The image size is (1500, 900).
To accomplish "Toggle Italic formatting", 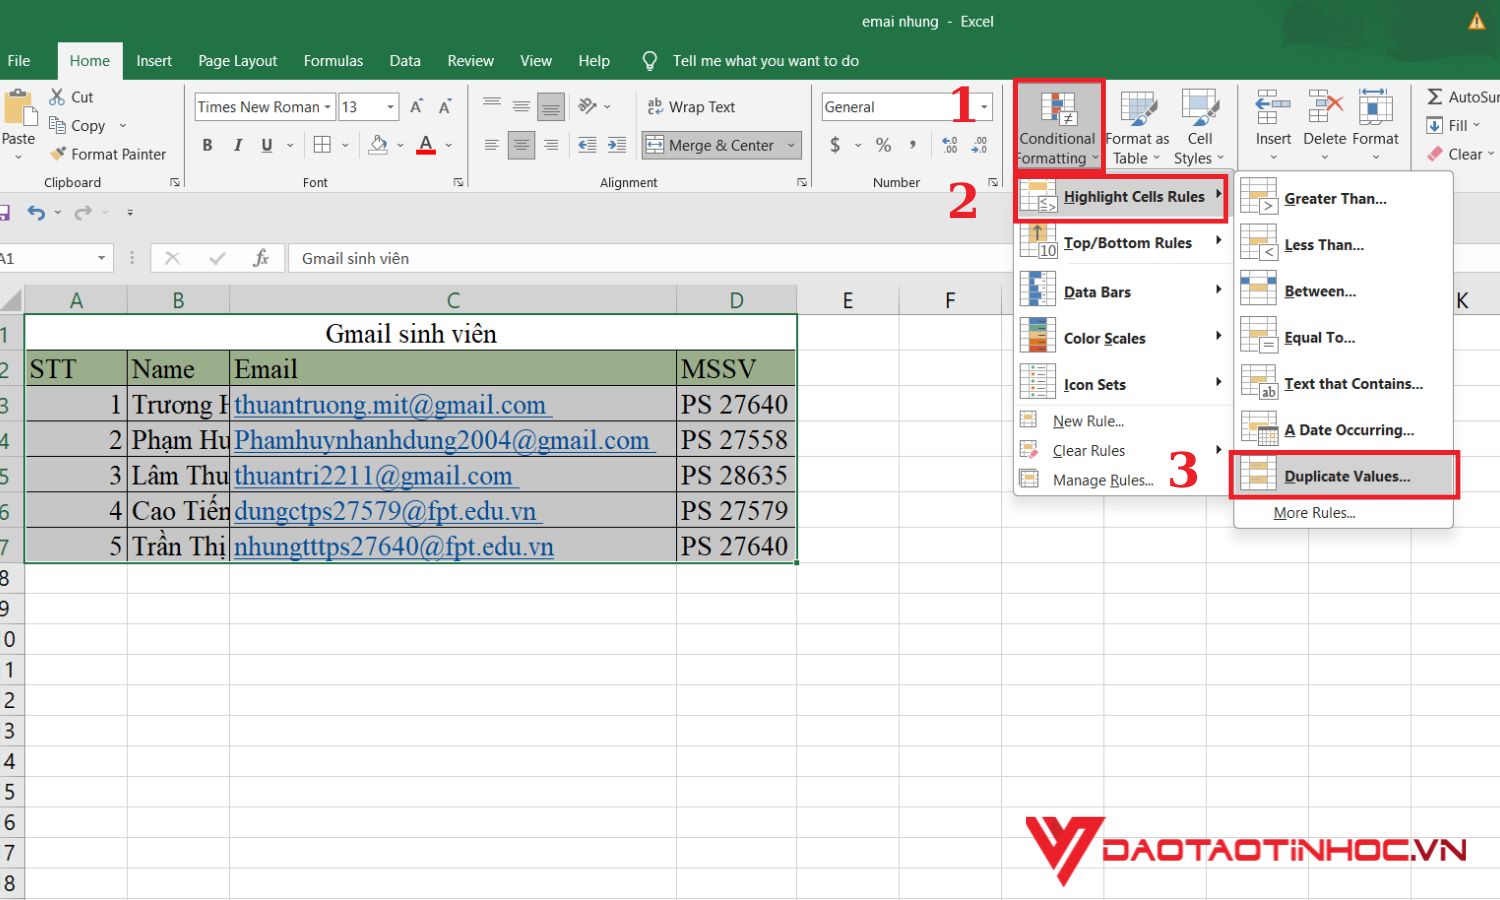I will click(x=237, y=145).
